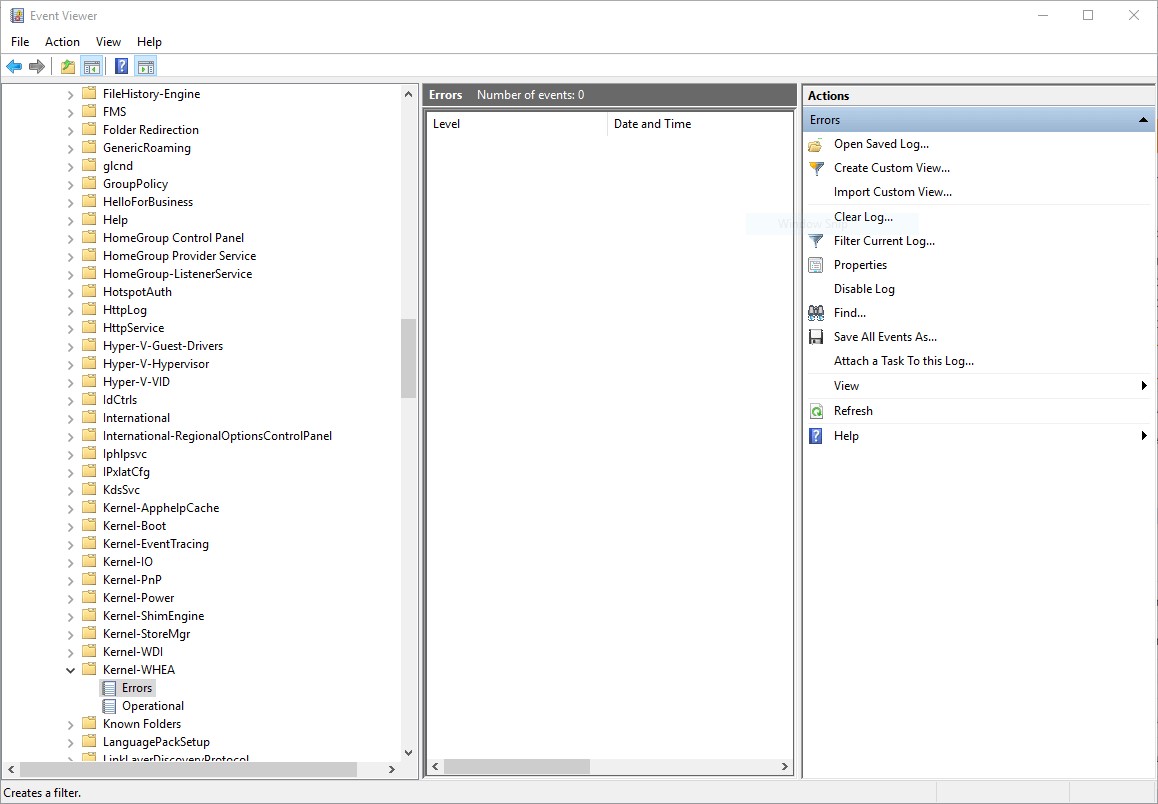This screenshot has width=1158, height=804.
Task: Click the Hyper-V-Hypervisor folder icon
Action: [x=89, y=363]
